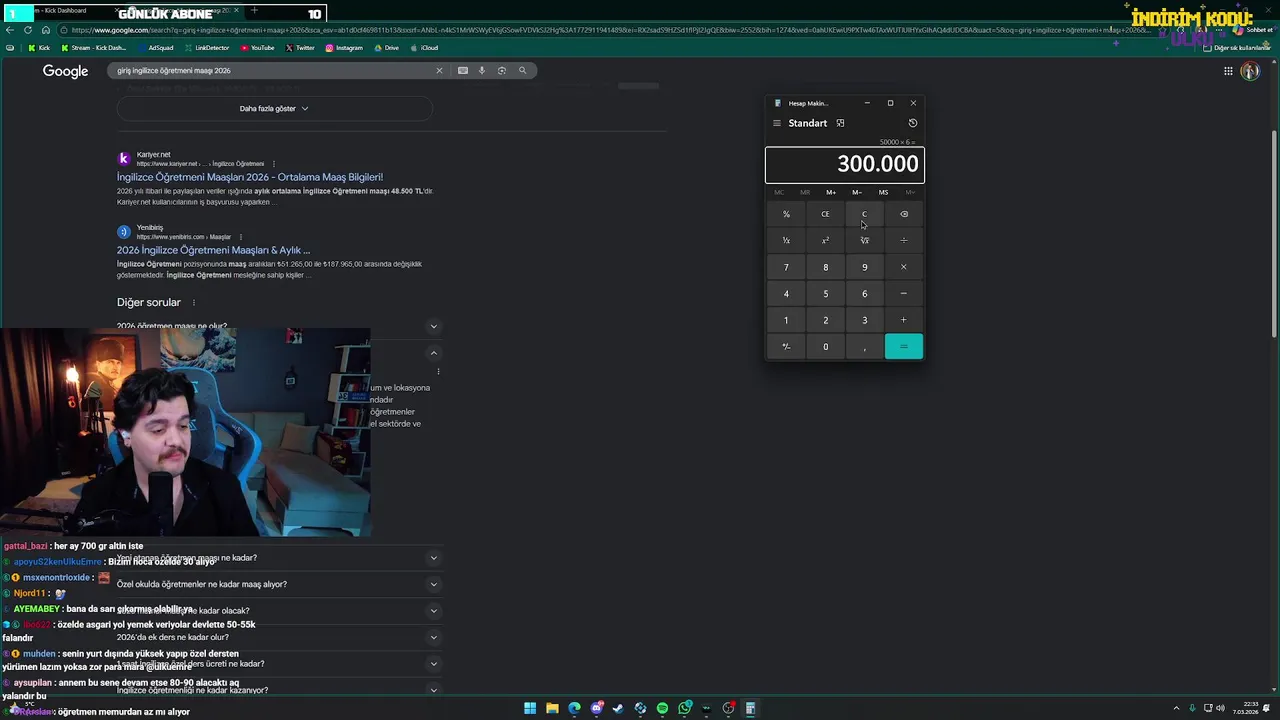
Task: Clear the Google search box with X
Action: 439,71
